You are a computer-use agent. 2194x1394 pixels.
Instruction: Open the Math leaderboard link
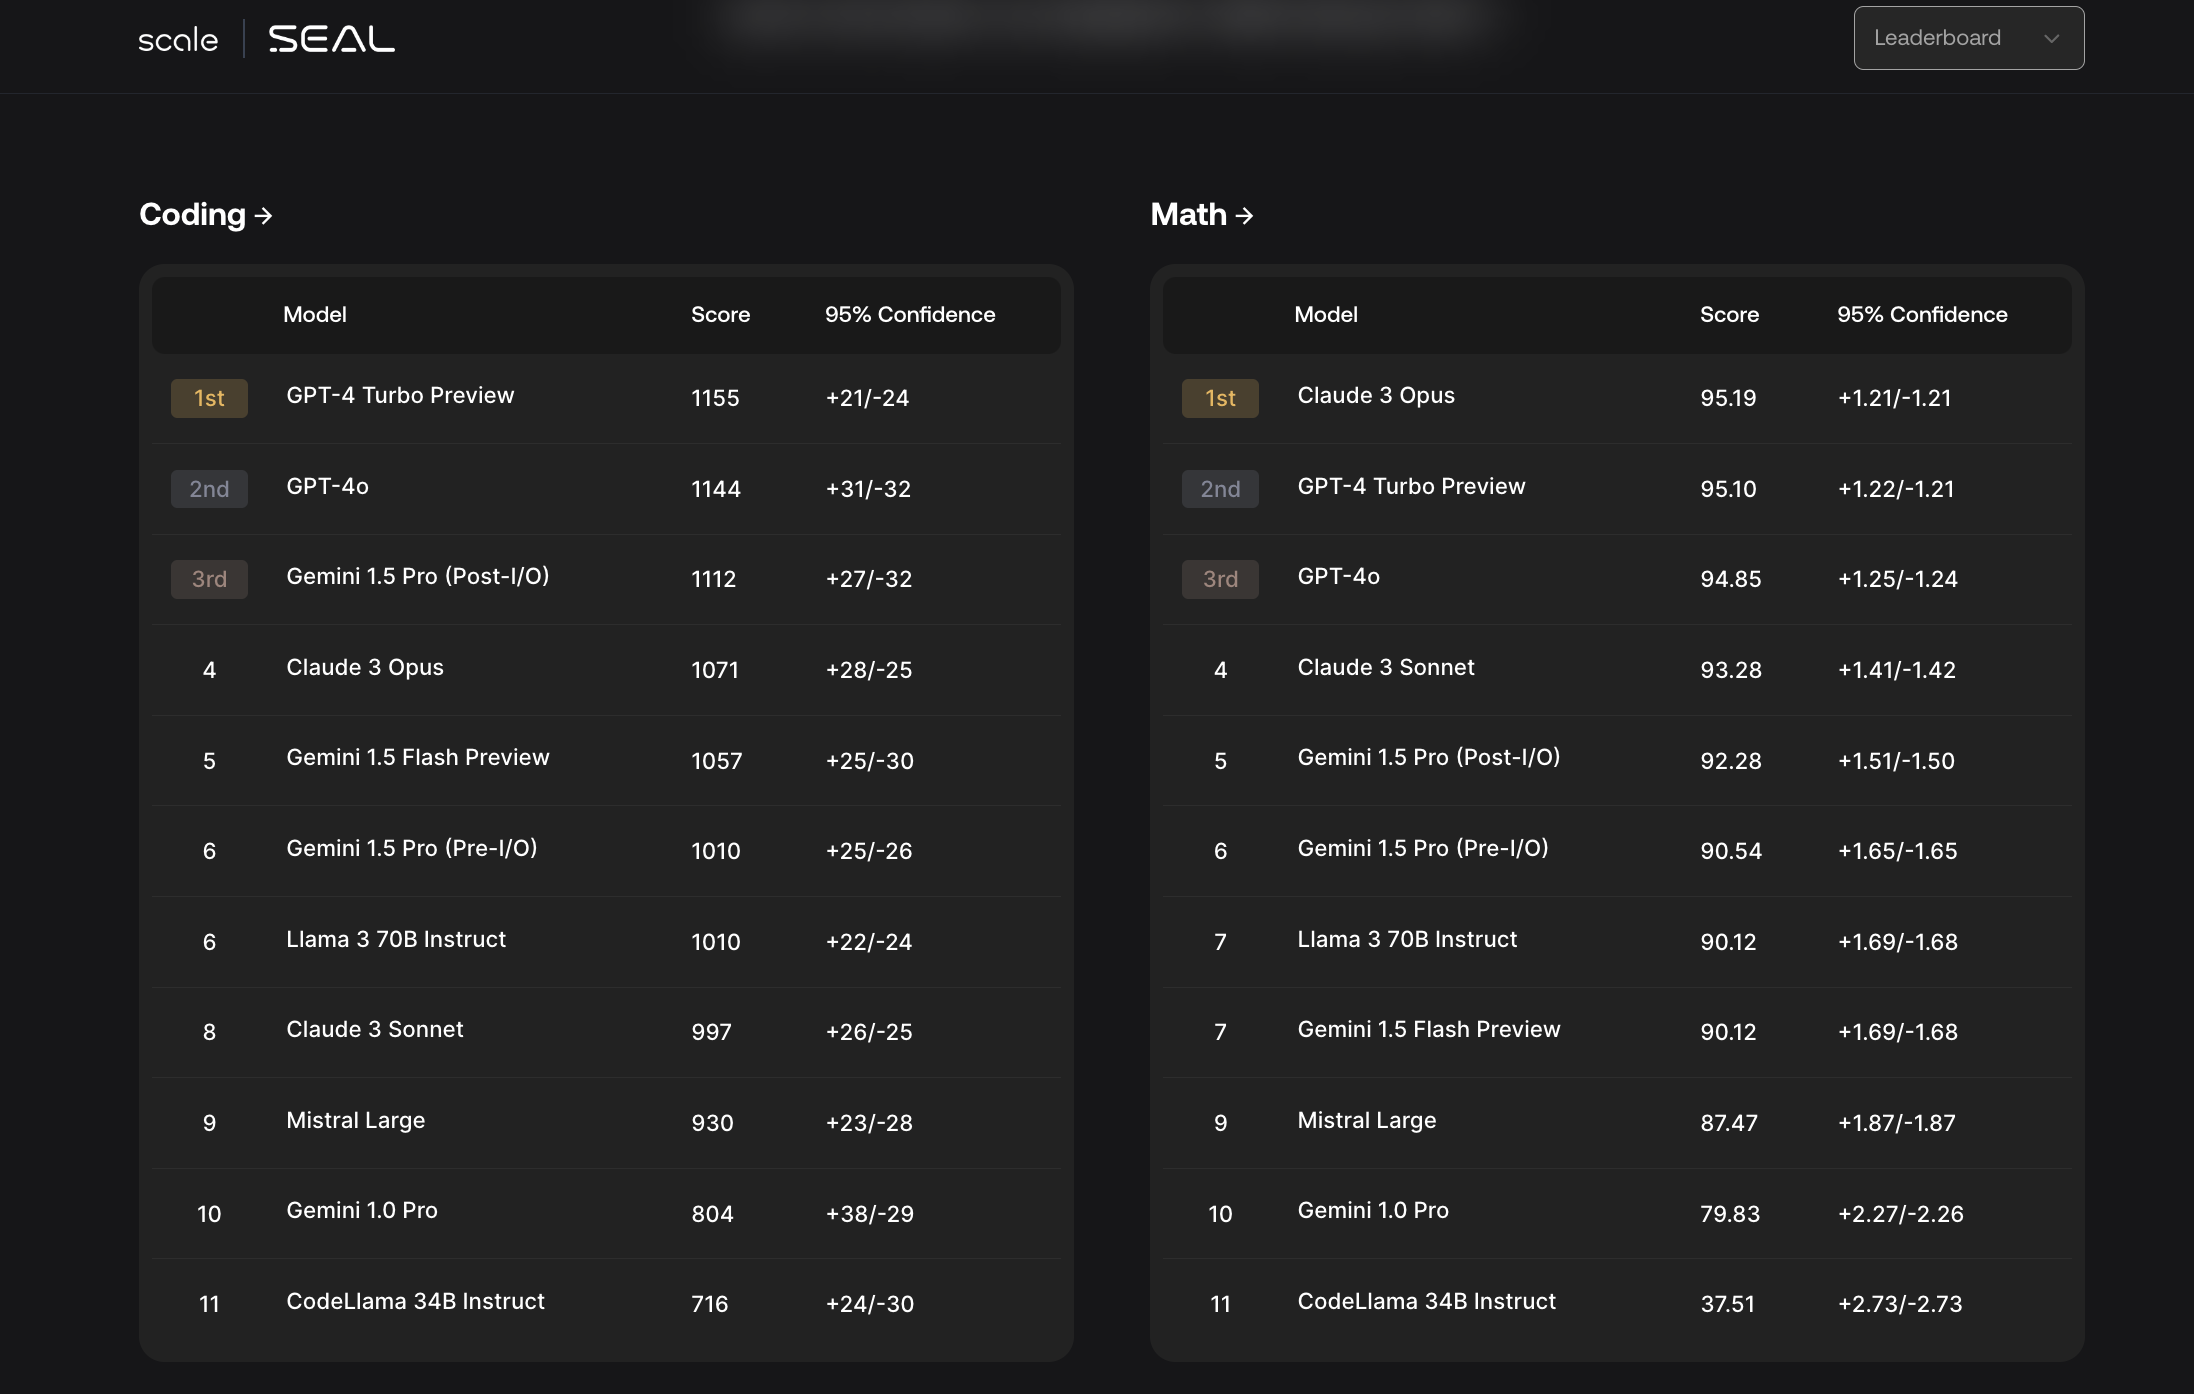pos(1188,214)
